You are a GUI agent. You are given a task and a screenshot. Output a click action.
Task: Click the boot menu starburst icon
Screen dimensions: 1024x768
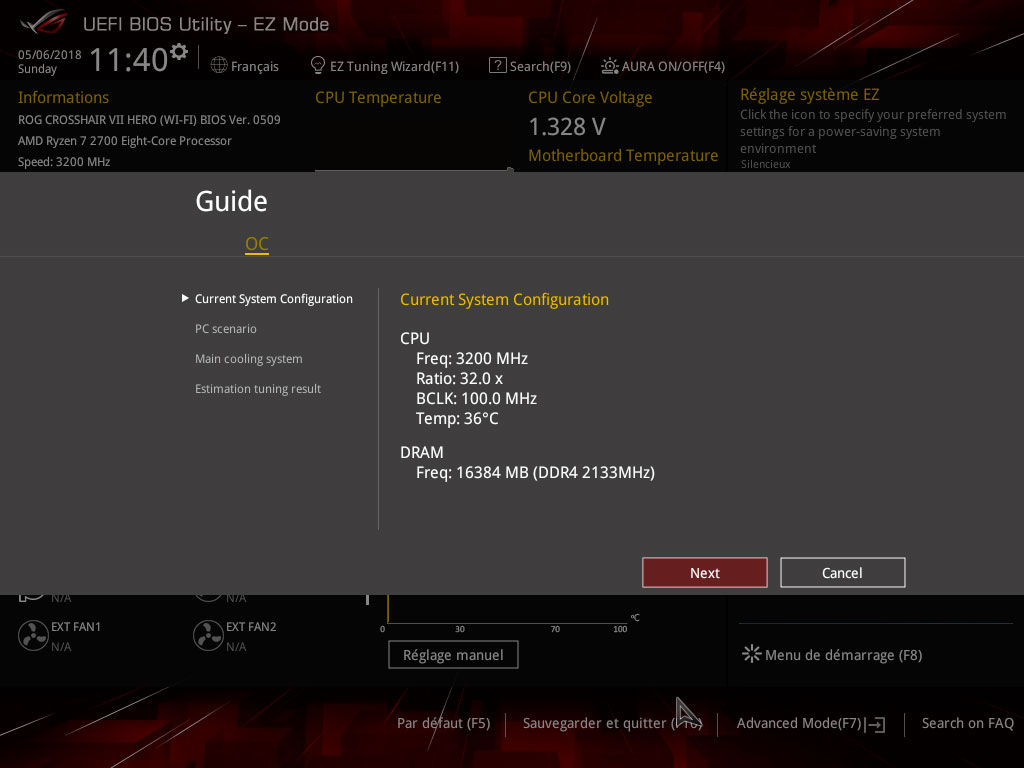(751, 654)
